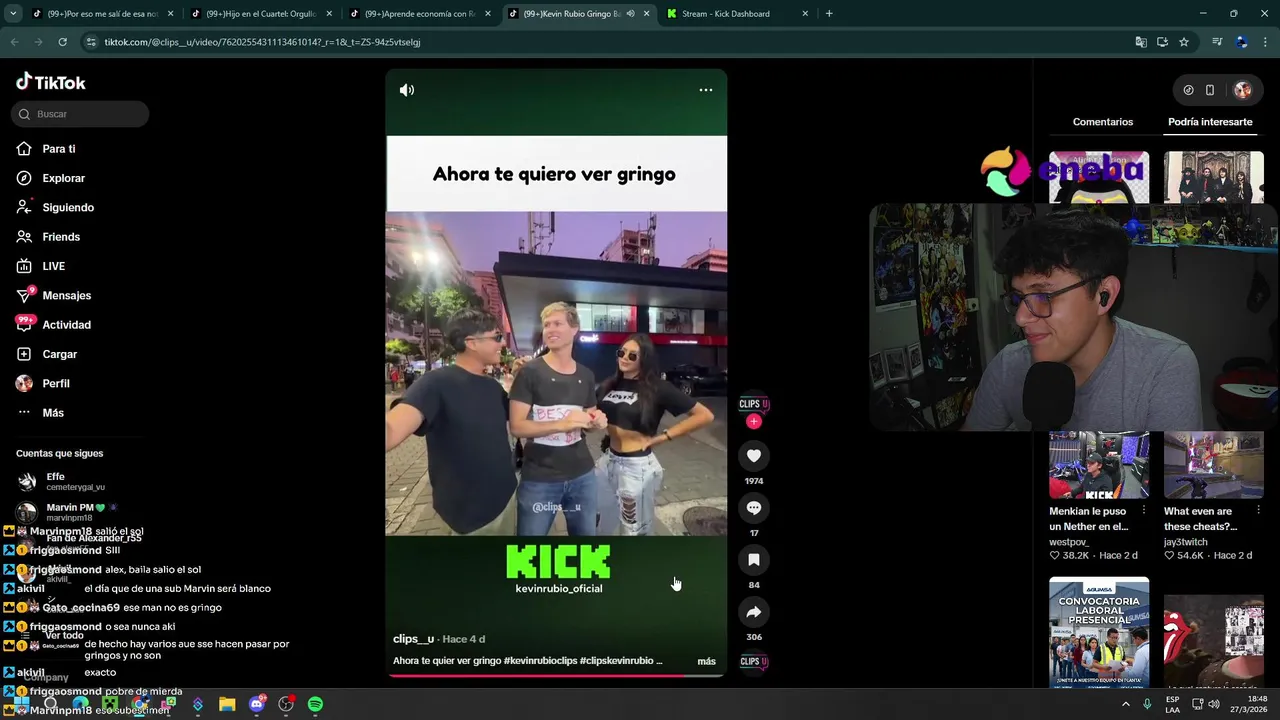Viewport: 1280px width, 720px height.
Task: Mute the TikTok video sound
Action: 407,90
